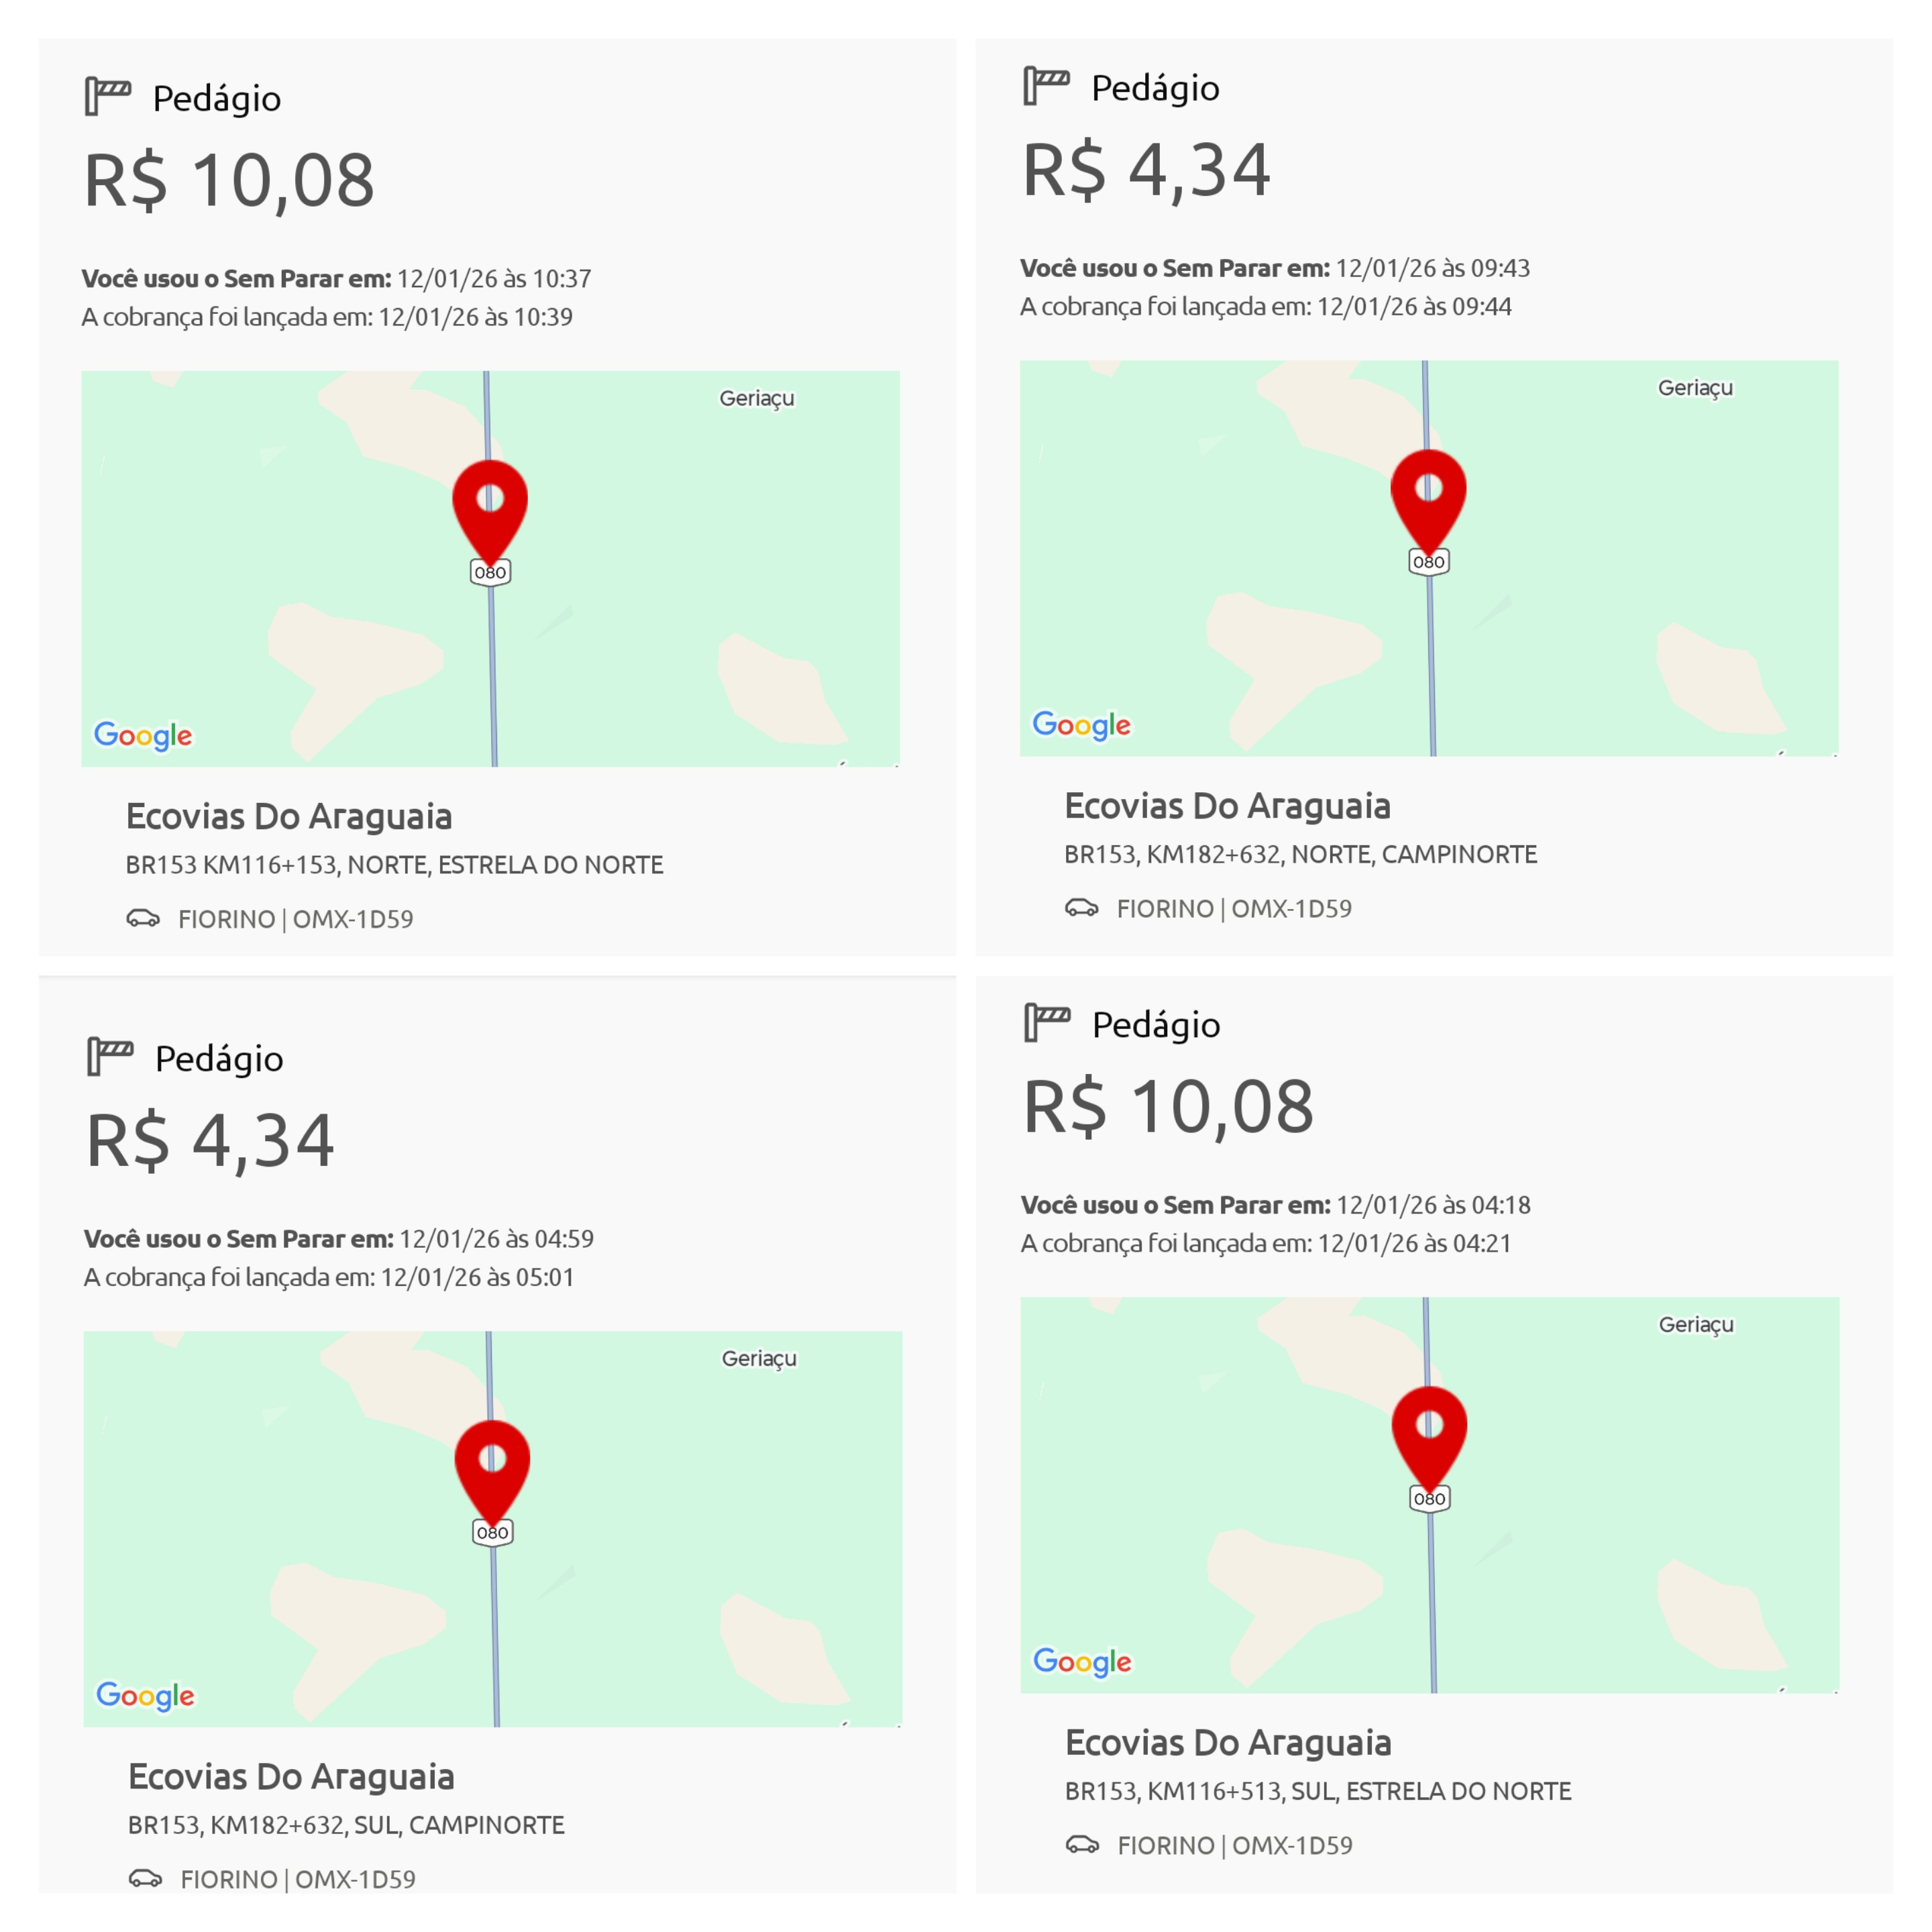1932x1932 pixels.
Task: Select the toll gate icon on the 04:18 charge
Action: click(x=1047, y=1023)
